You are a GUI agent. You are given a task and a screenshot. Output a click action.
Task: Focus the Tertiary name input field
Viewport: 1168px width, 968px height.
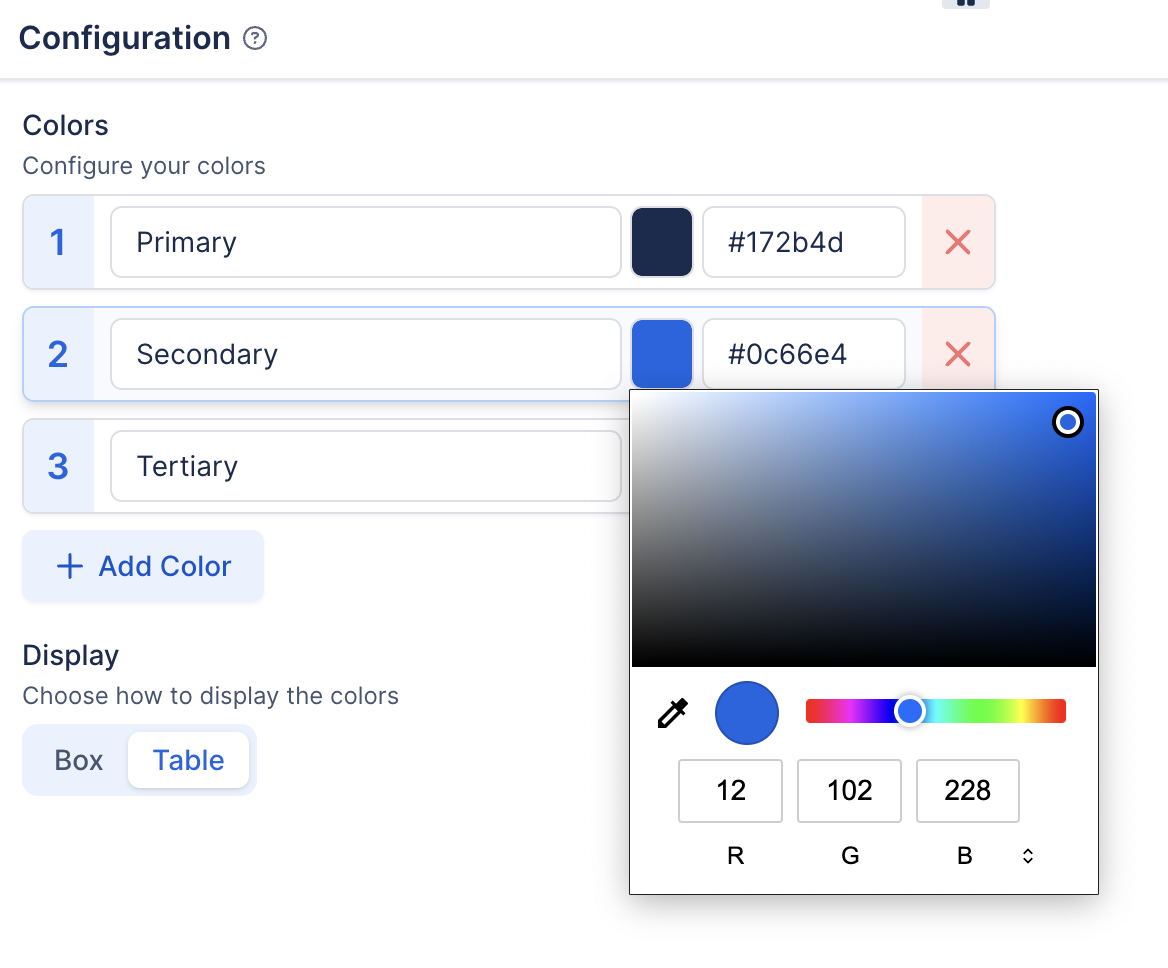(365, 466)
